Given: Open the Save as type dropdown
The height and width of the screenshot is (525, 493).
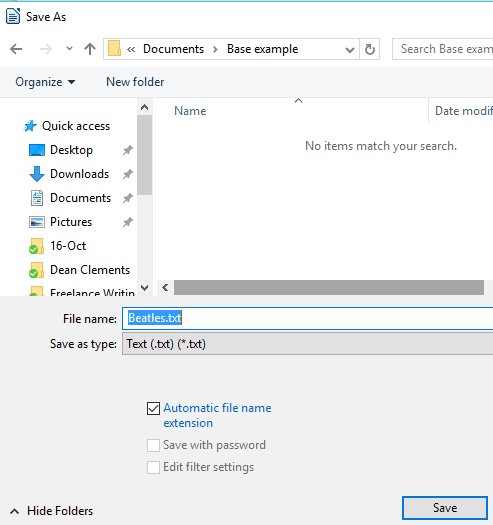Looking at the screenshot, I should 307,344.
